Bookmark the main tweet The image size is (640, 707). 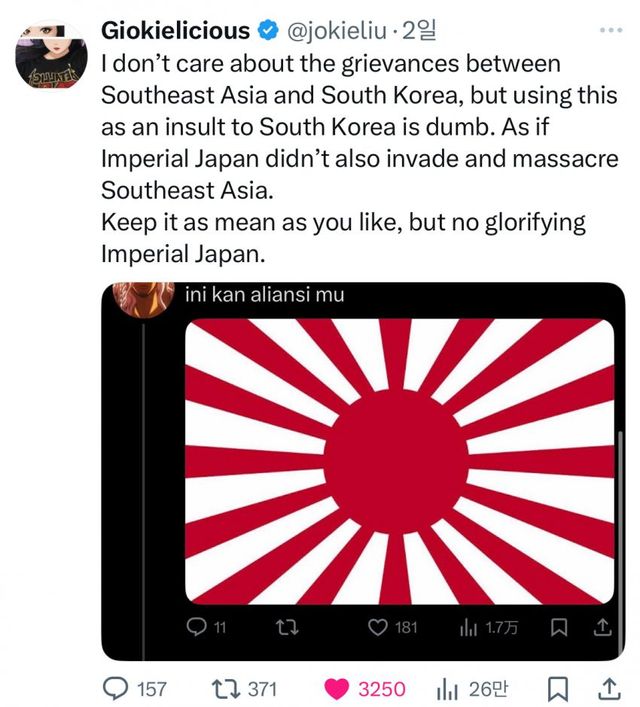click(x=557, y=689)
